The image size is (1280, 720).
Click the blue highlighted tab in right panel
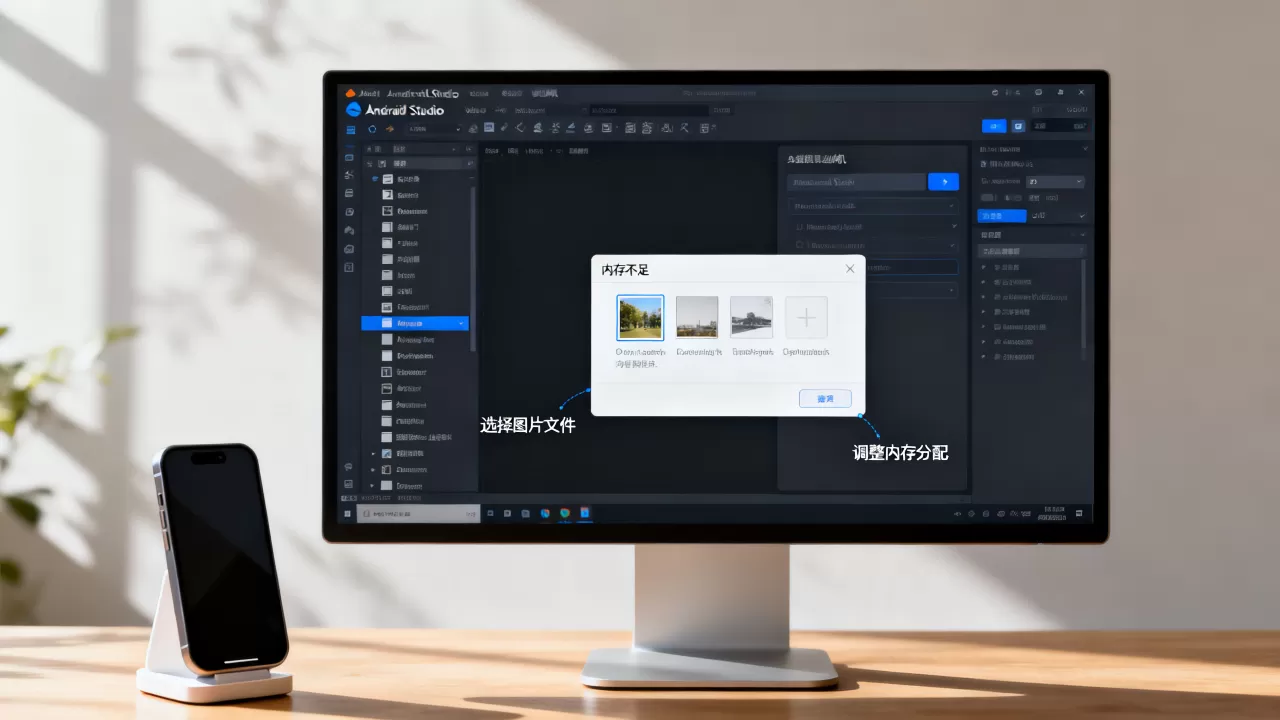click(x=1002, y=216)
